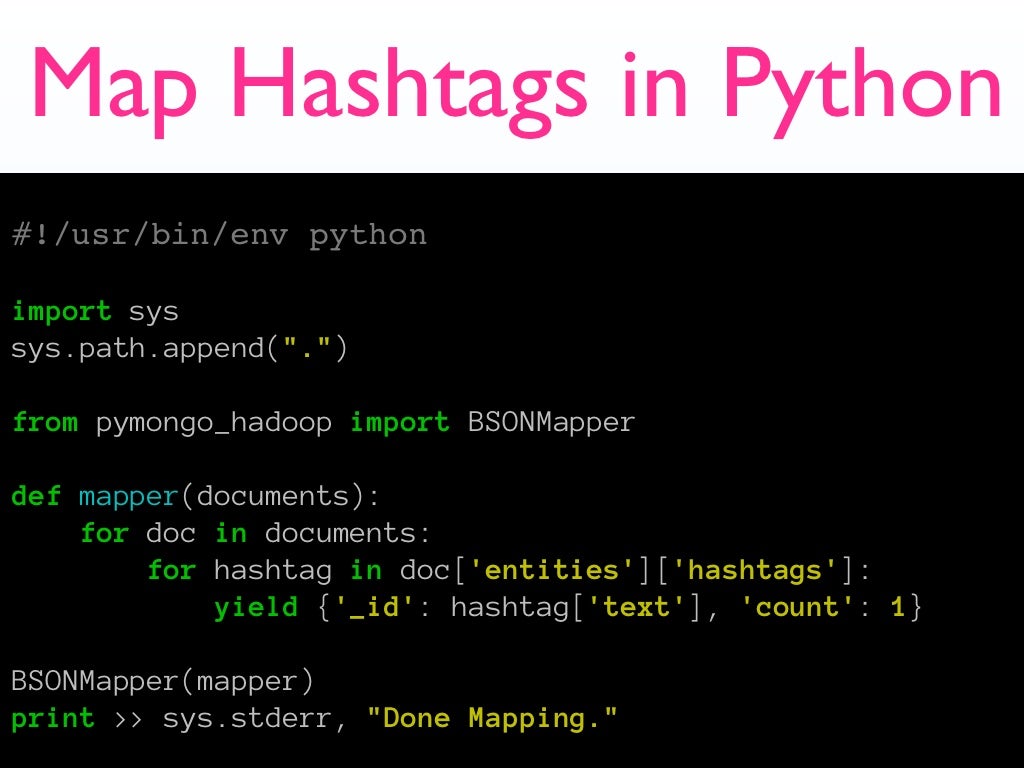The width and height of the screenshot is (1024, 768).
Task: Click the line 'import sys'
Action: click(x=95, y=312)
